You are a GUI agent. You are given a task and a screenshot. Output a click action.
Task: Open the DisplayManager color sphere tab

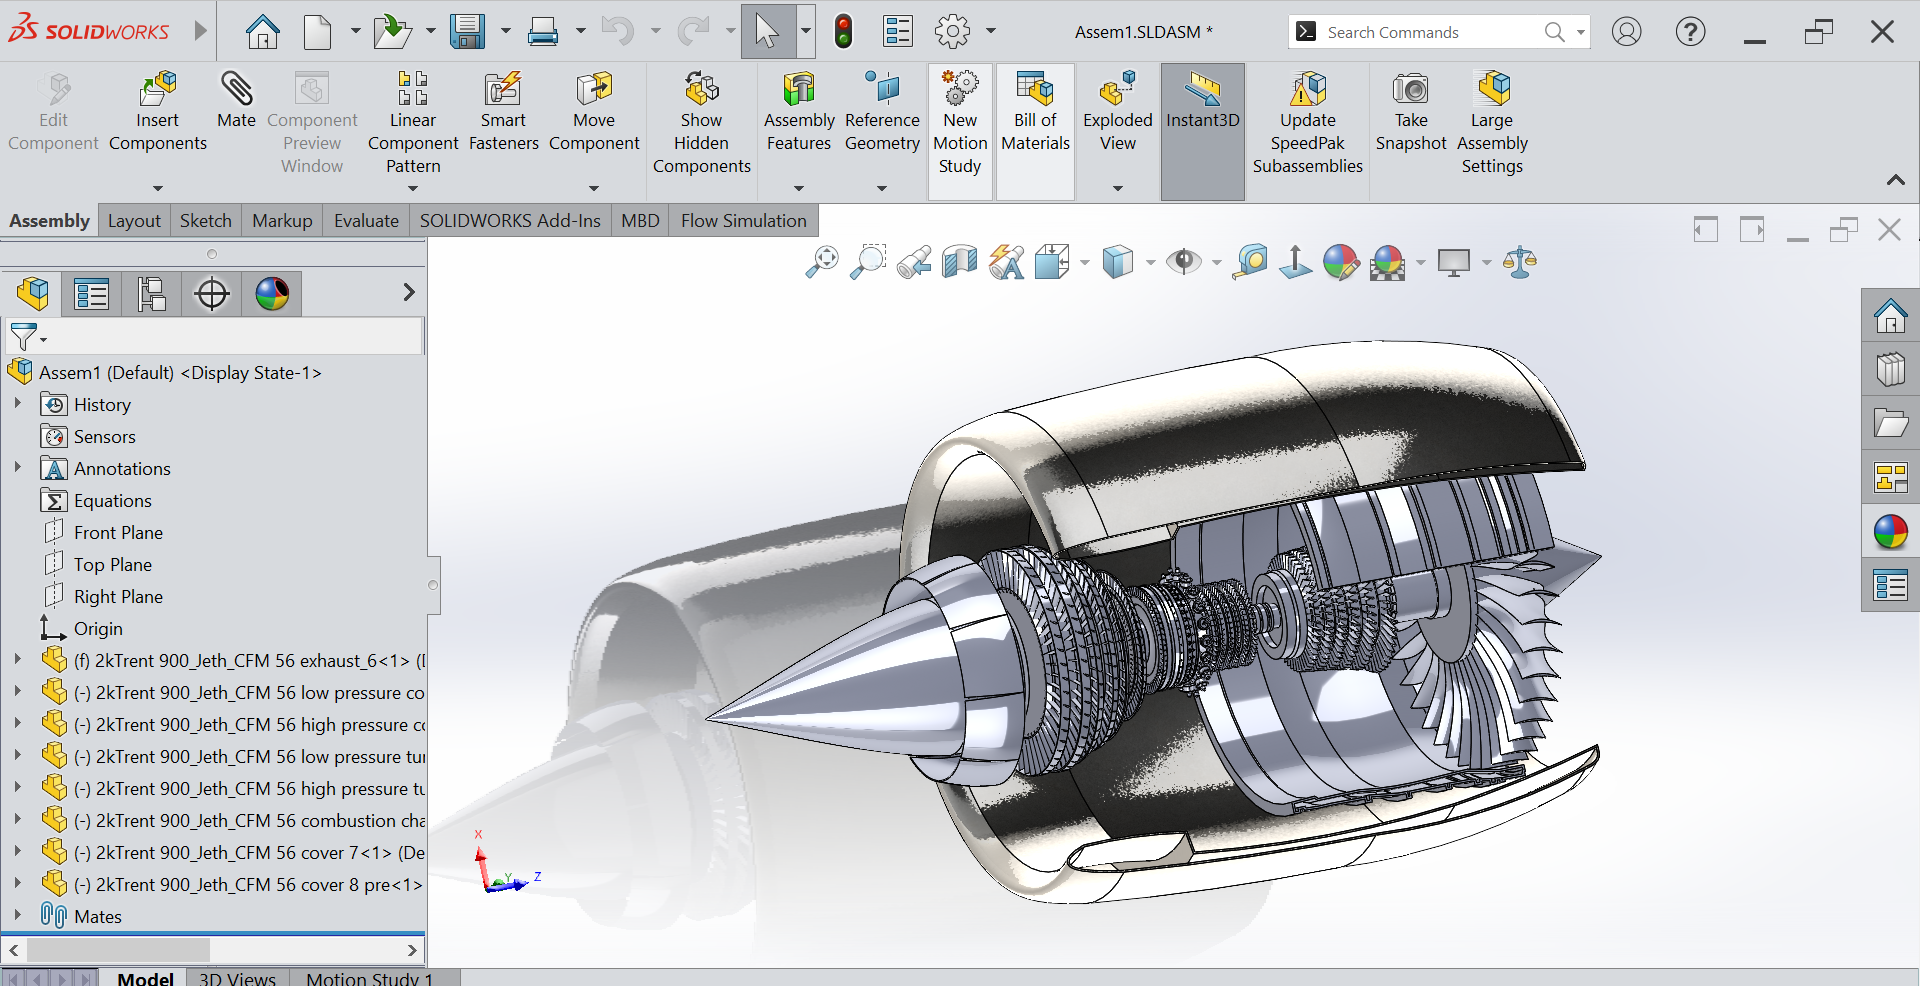pos(272,294)
